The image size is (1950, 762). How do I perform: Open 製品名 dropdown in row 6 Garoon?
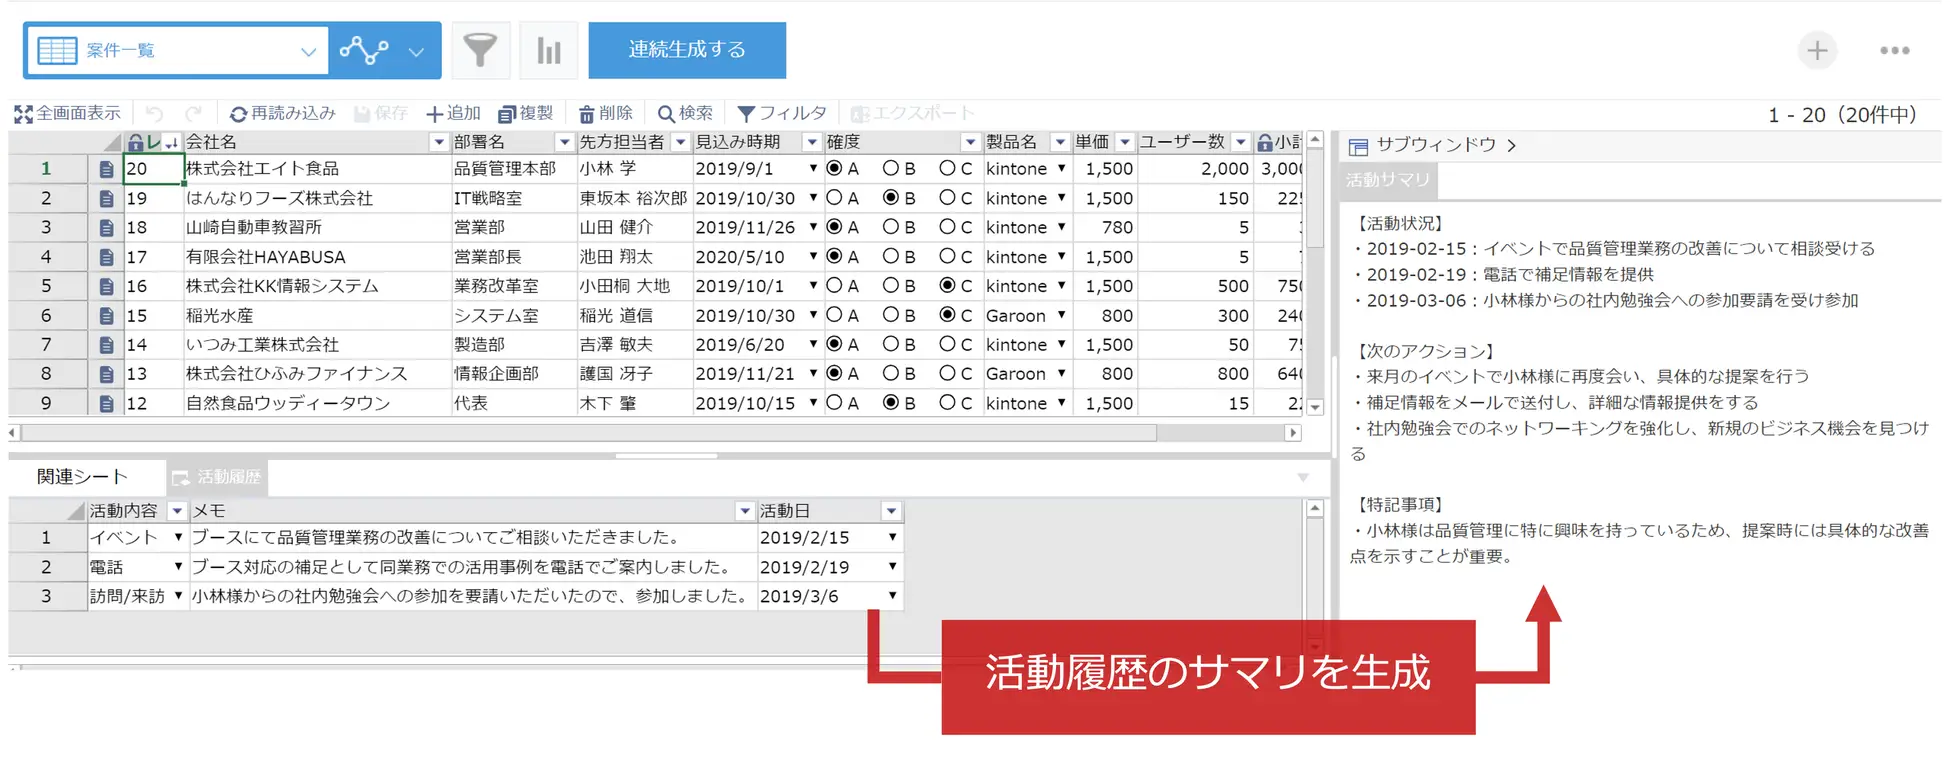coord(1061,315)
